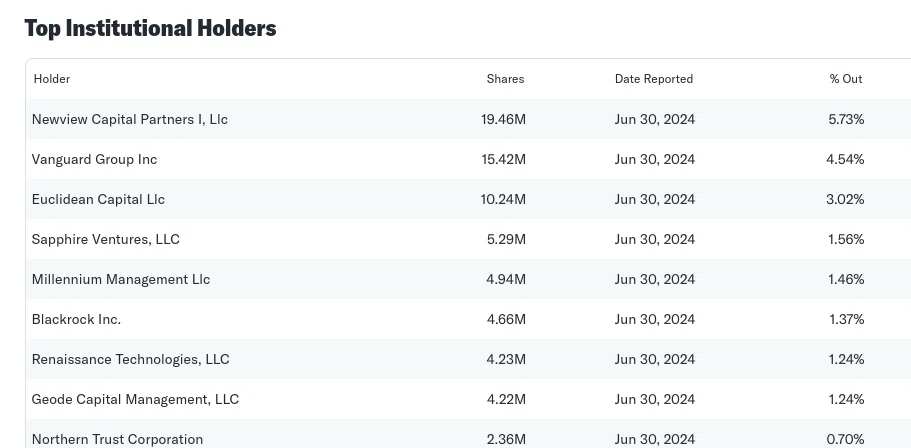Select Geode Capital Management, LLC
This screenshot has height=448, width=911.
pos(135,400)
